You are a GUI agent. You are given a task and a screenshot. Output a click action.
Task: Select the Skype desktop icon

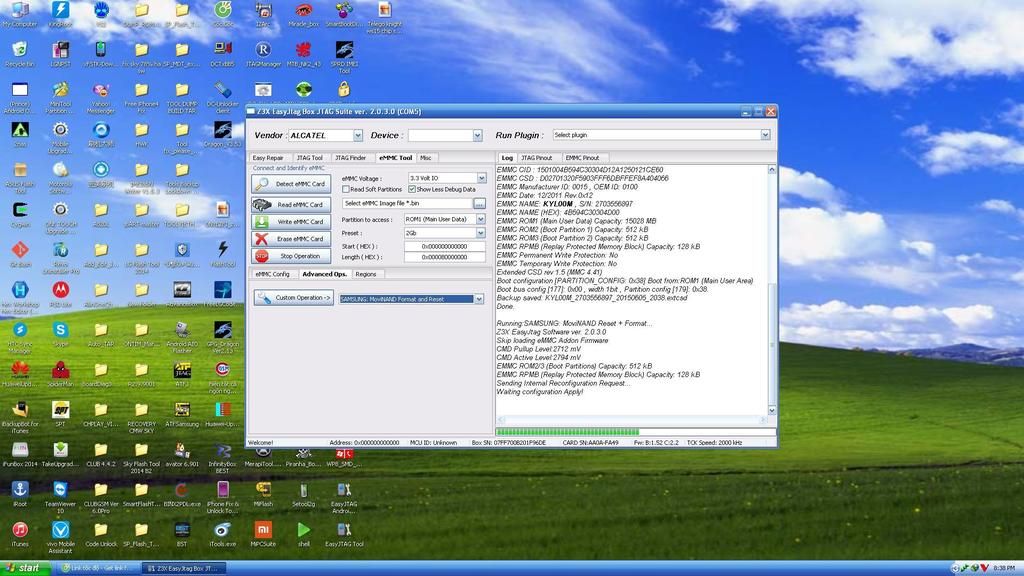(x=60, y=334)
